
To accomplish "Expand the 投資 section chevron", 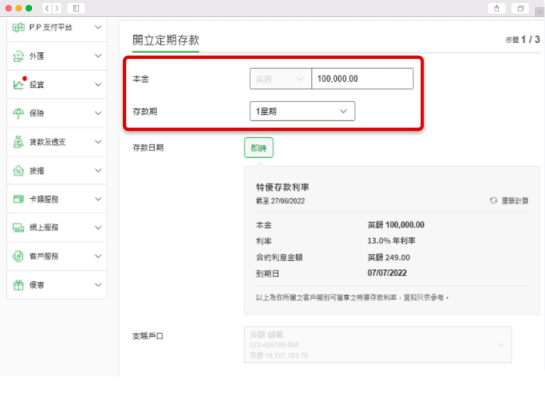I will (x=98, y=84).
